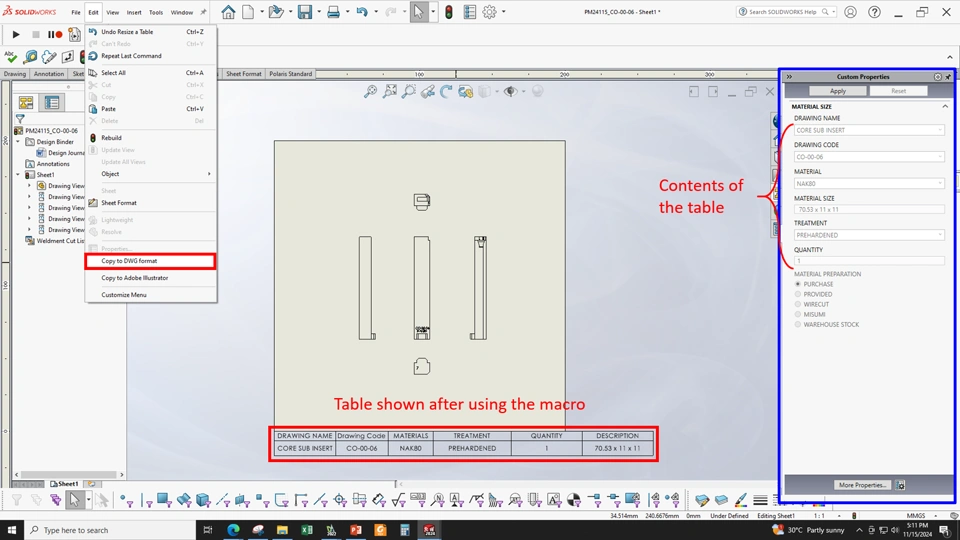Select the MISUMI radio button

click(x=798, y=315)
